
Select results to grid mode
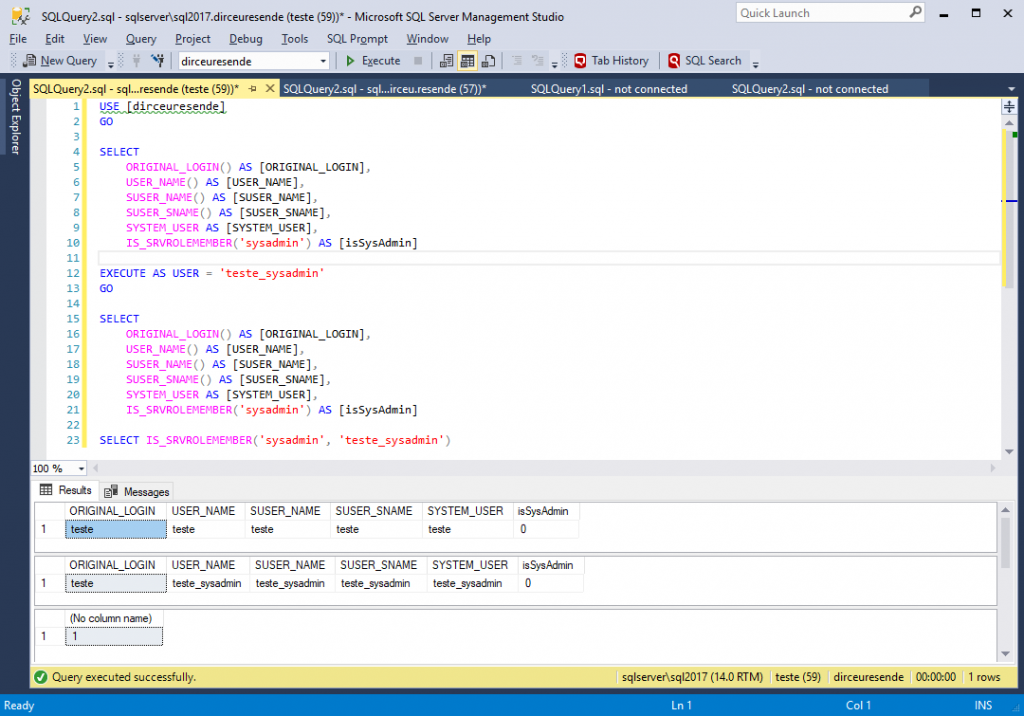click(x=467, y=61)
